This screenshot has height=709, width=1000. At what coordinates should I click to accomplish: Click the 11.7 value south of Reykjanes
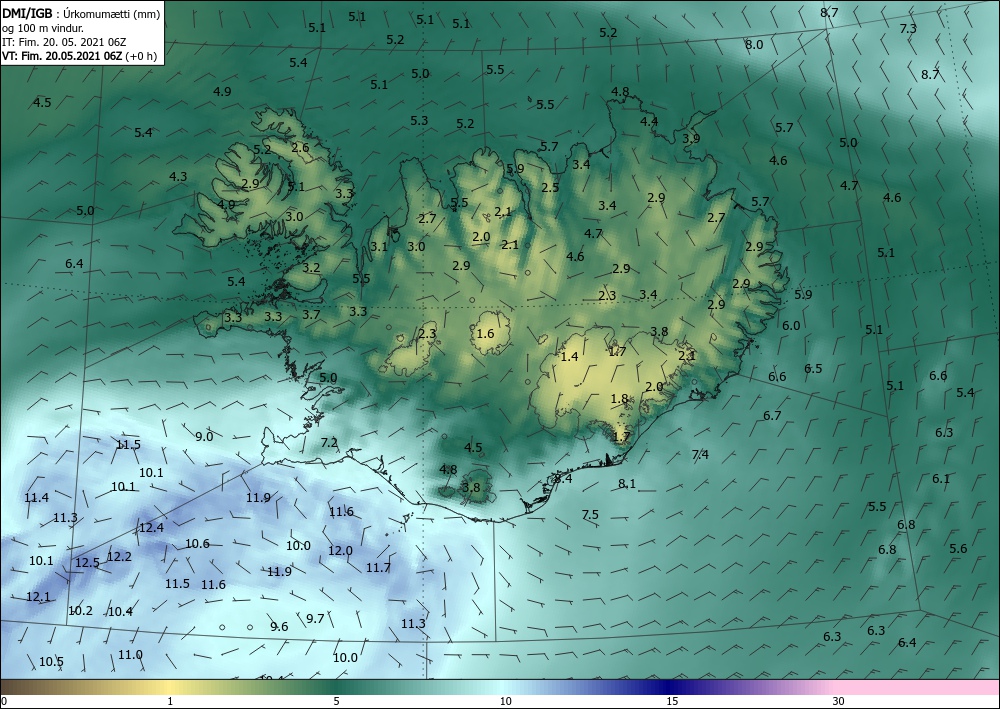[378, 567]
